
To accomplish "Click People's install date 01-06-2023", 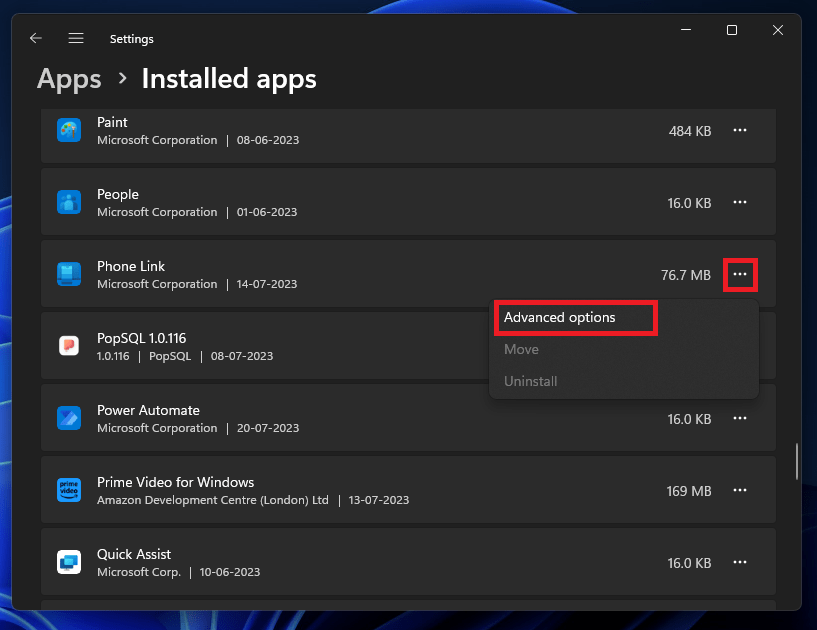I will click(x=267, y=212).
